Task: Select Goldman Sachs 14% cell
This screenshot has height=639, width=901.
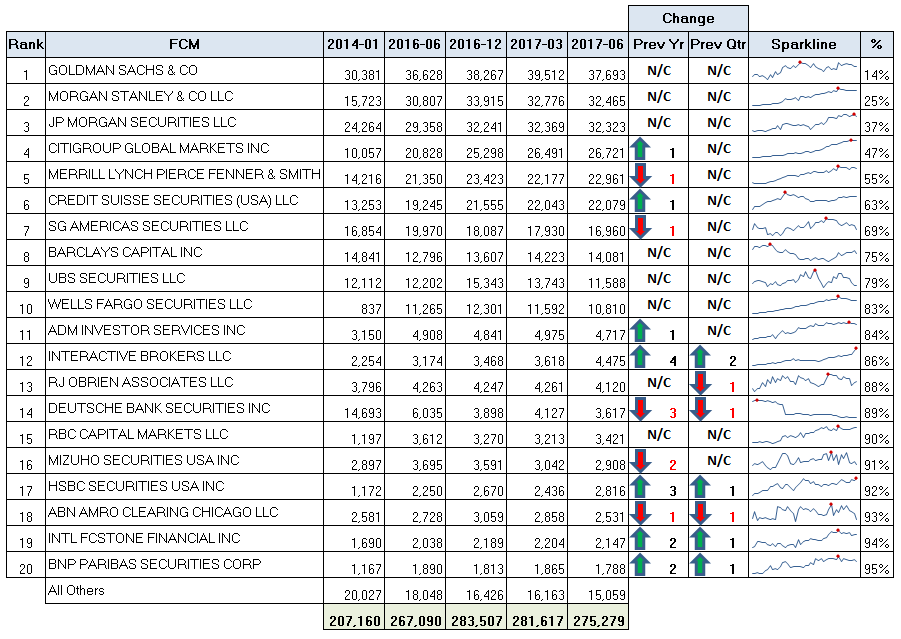Action: click(876, 71)
